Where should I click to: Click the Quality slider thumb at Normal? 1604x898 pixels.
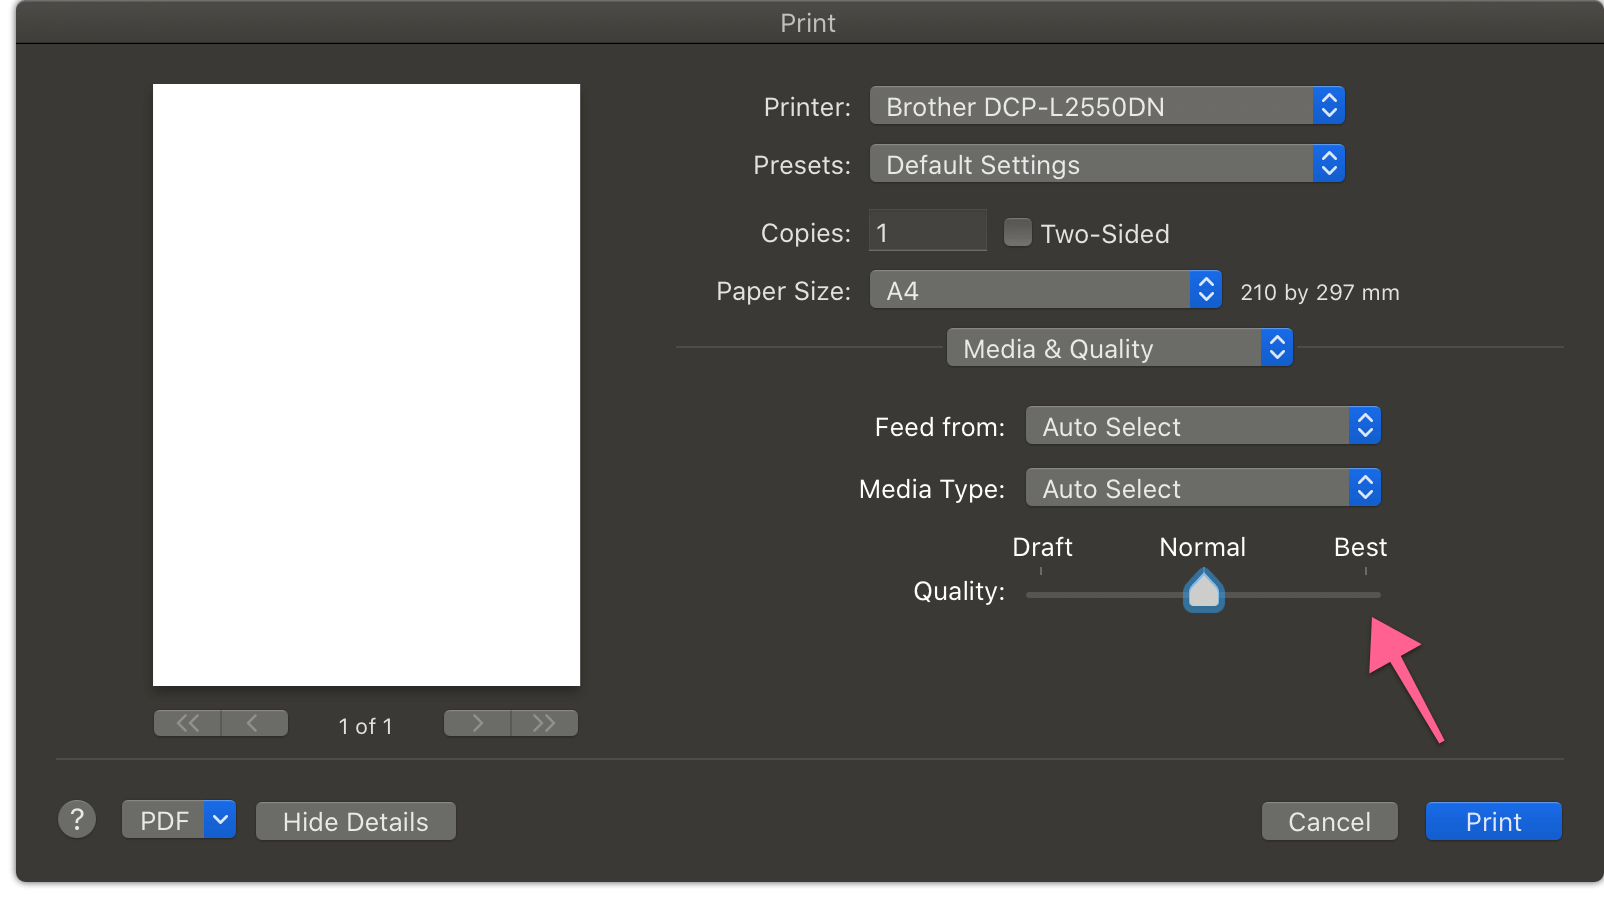[x=1204, y=590]
